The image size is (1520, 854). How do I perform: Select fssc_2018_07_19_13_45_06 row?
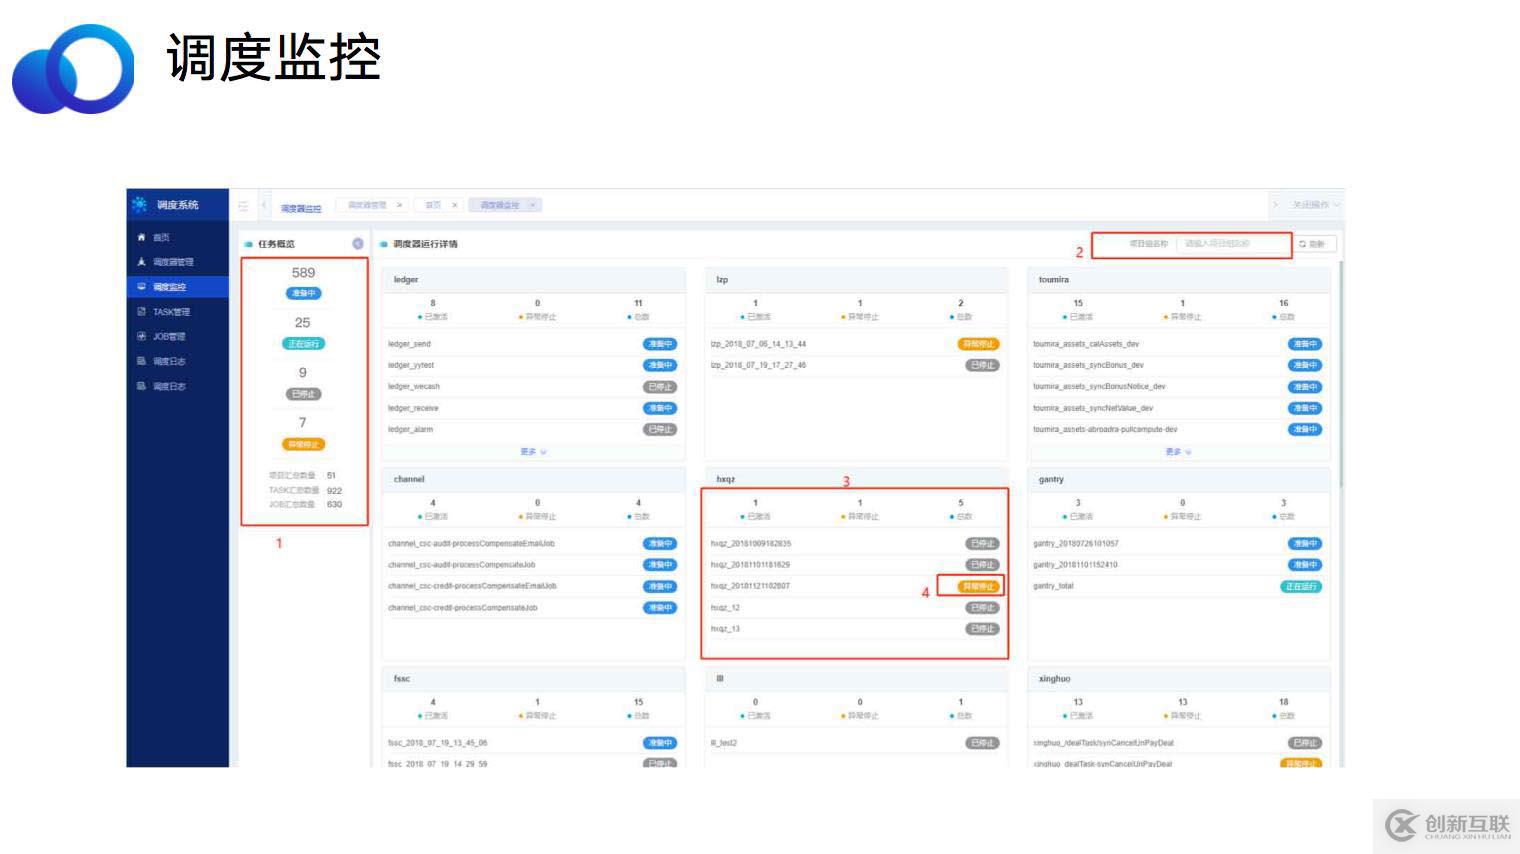pos(533,743)
